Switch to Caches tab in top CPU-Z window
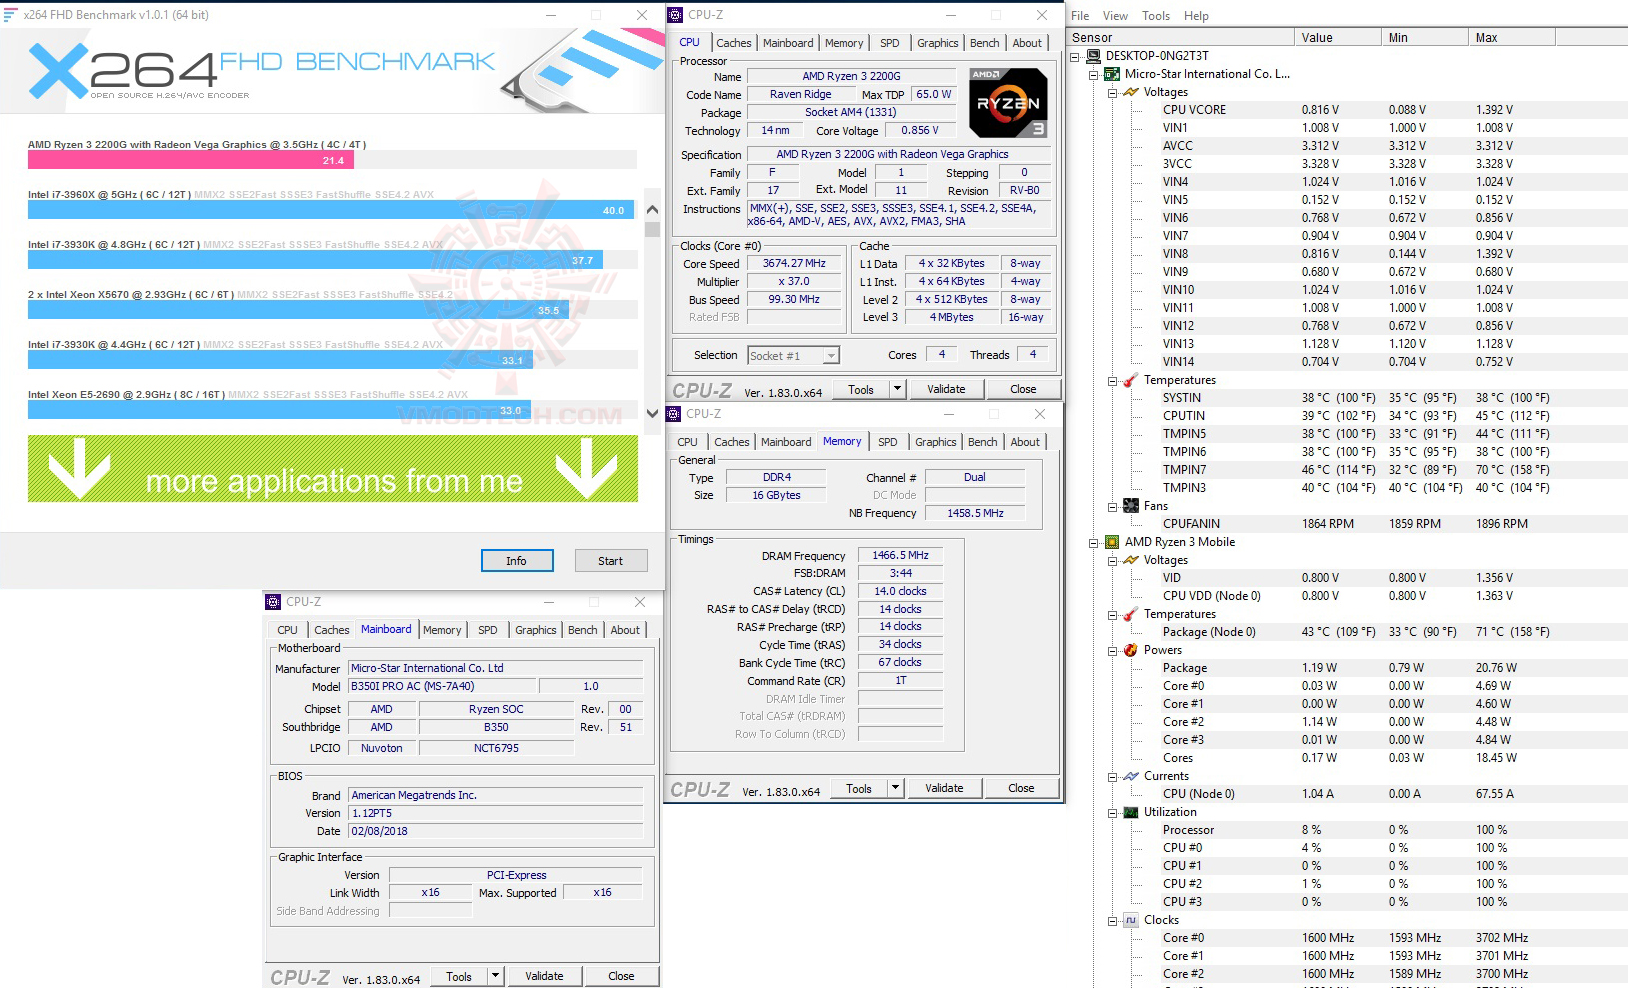Viewport: 1628px width, 988px height. click(733, 43)
